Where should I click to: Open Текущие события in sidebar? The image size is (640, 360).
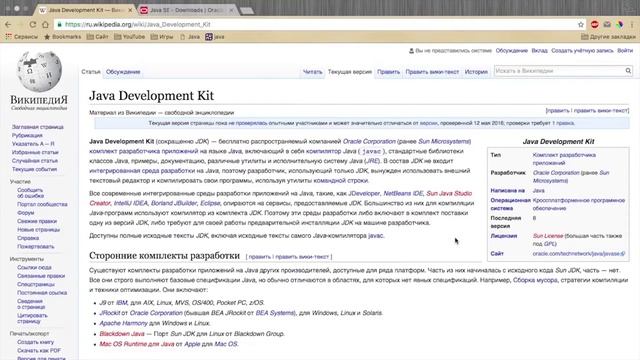(x=34, y=169)
